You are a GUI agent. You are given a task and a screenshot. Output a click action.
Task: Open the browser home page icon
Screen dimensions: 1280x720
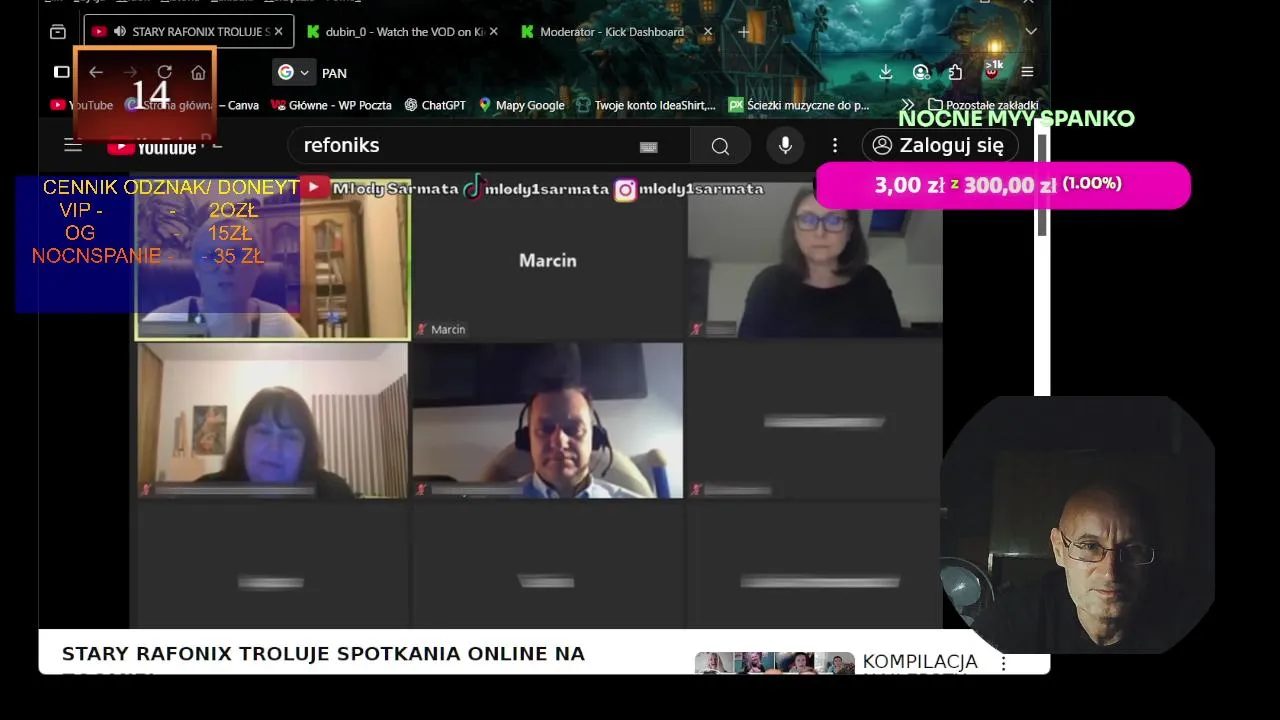coord(198,72)
